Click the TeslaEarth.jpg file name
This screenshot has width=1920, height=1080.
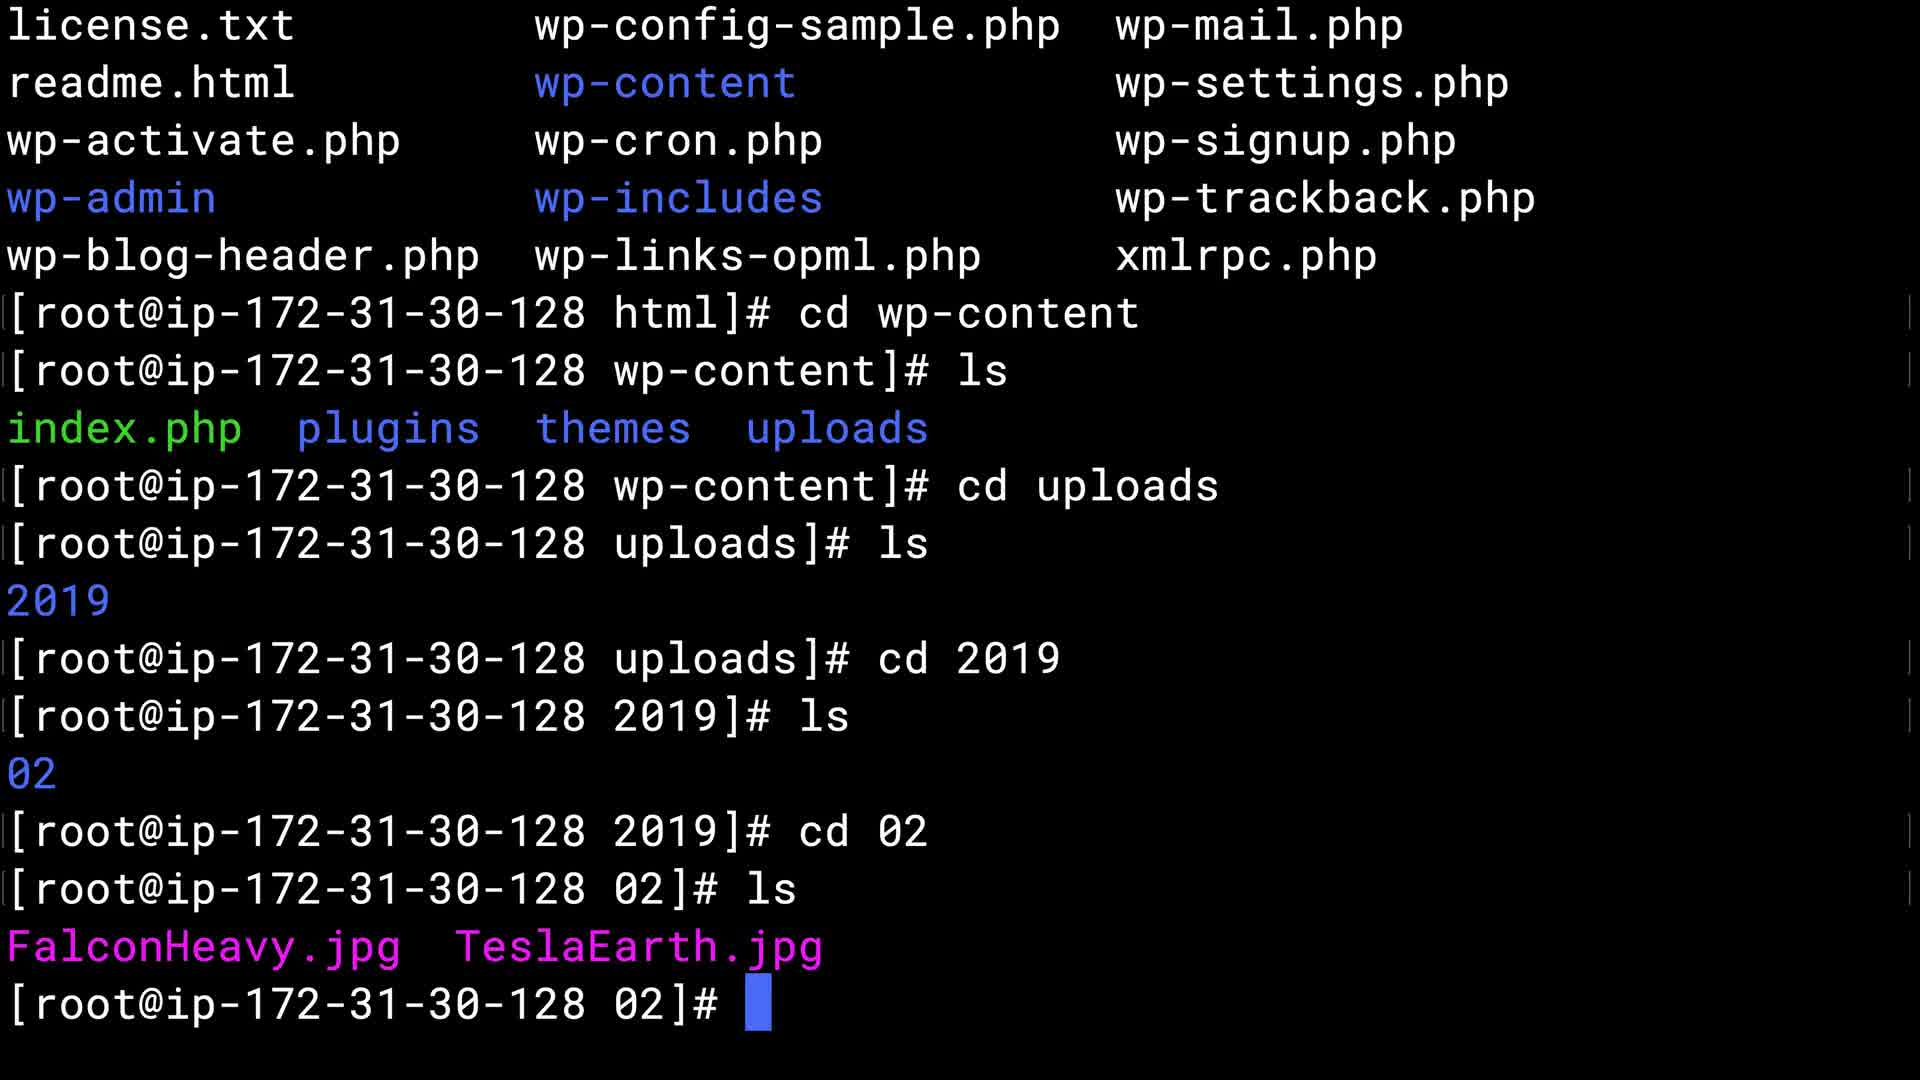click(x=639, y=947)
